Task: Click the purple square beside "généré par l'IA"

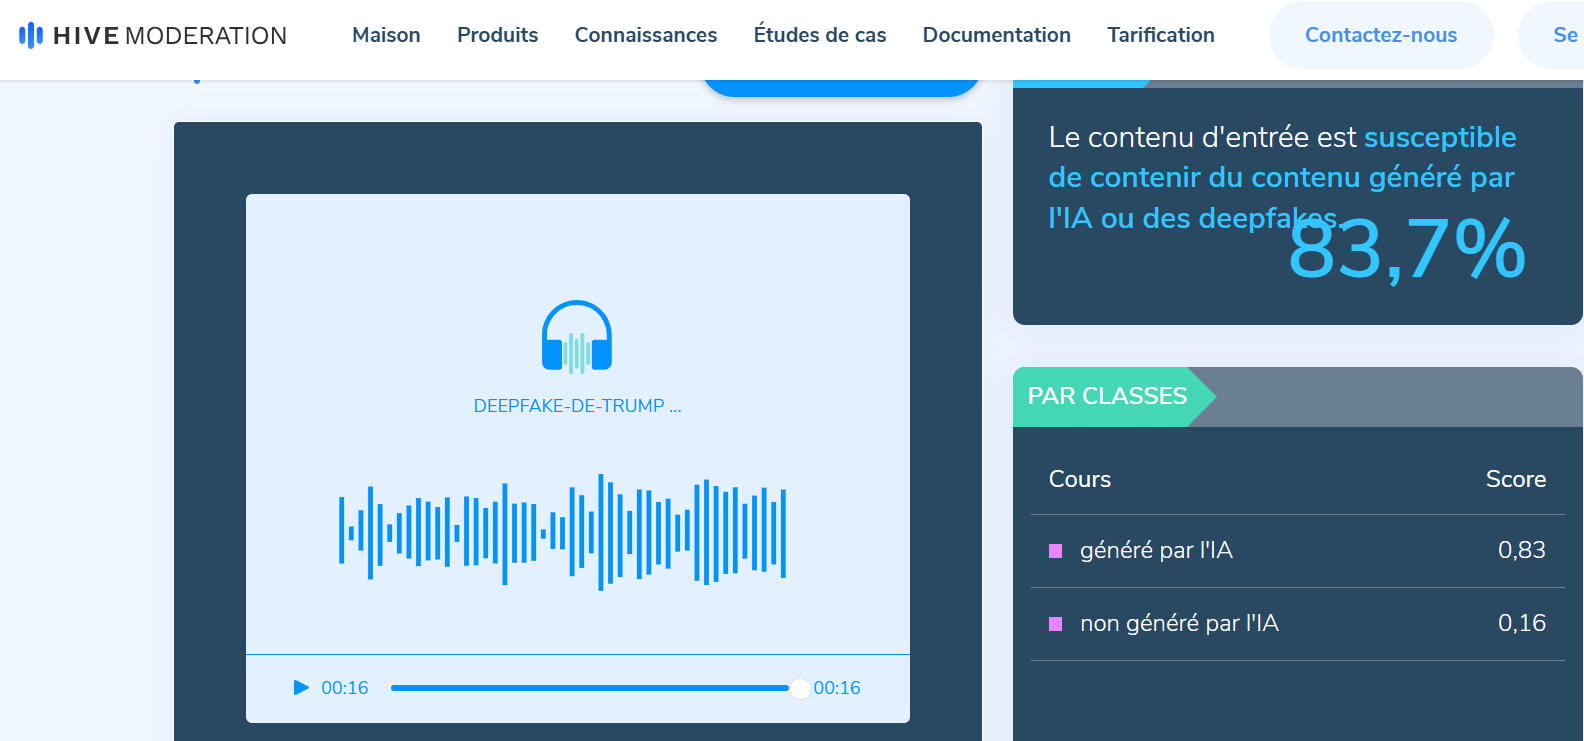Action: [x=1055, y=551]
